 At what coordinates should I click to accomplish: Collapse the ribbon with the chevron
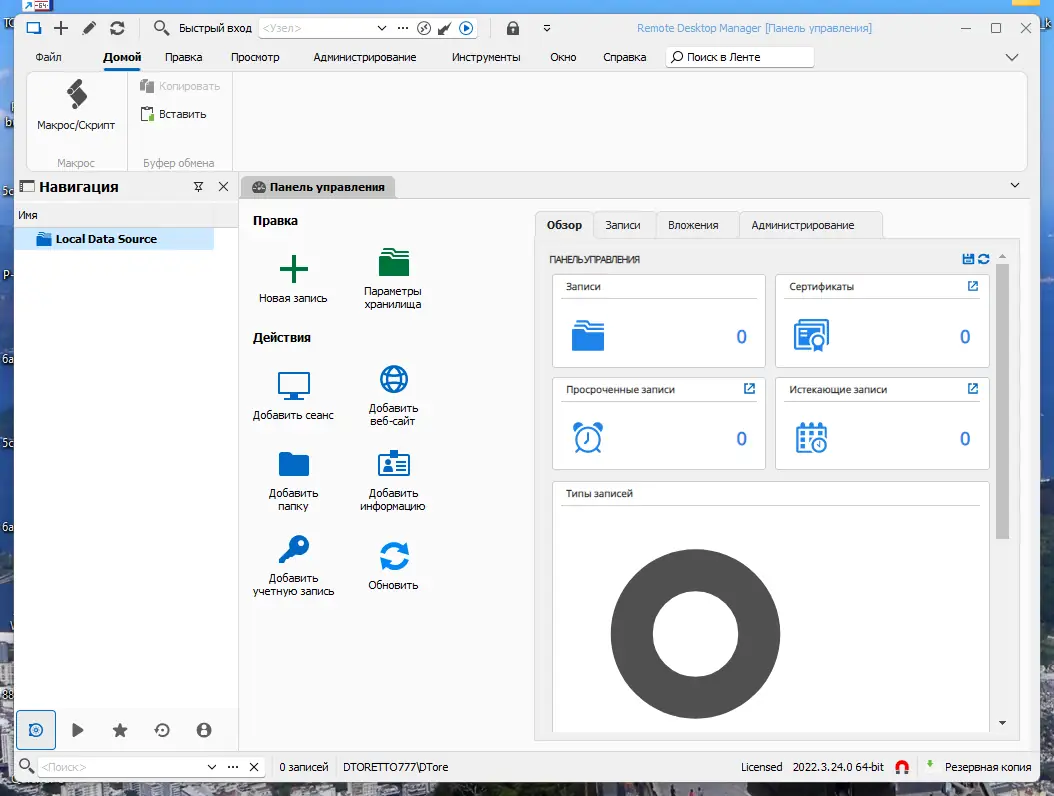click(1012, 57)
